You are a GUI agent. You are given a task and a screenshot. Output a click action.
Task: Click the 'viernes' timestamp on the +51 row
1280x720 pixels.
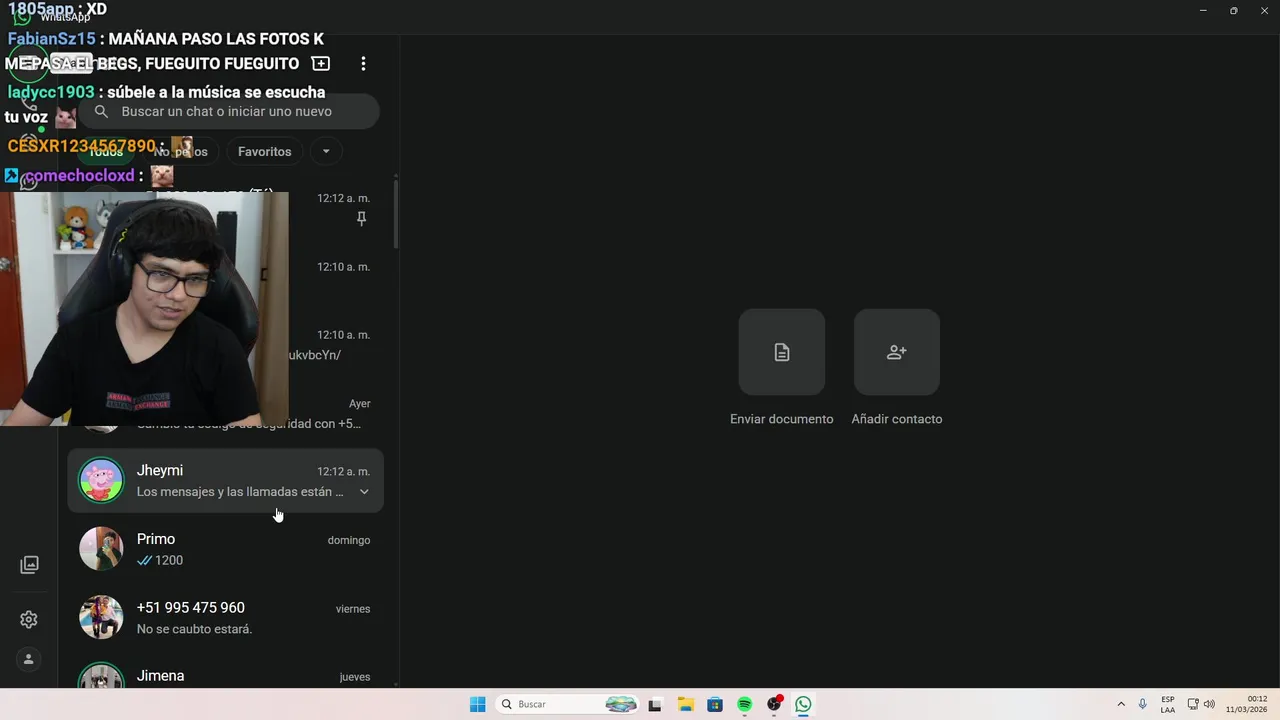(x=353, y=608)
